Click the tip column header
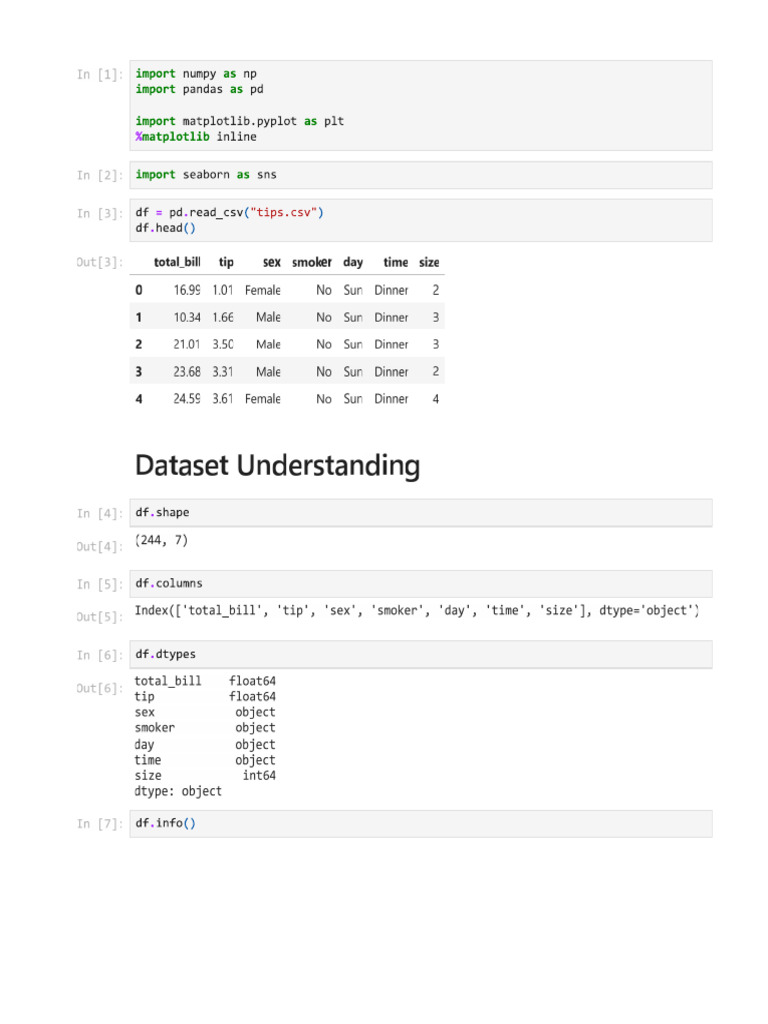 click(x=226, y=262)
